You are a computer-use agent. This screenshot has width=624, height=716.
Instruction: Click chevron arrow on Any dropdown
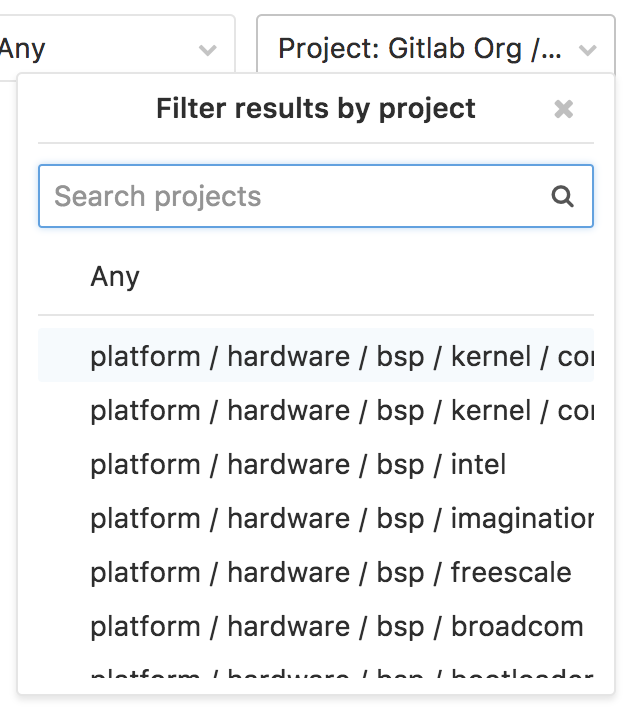pos(208,50)
